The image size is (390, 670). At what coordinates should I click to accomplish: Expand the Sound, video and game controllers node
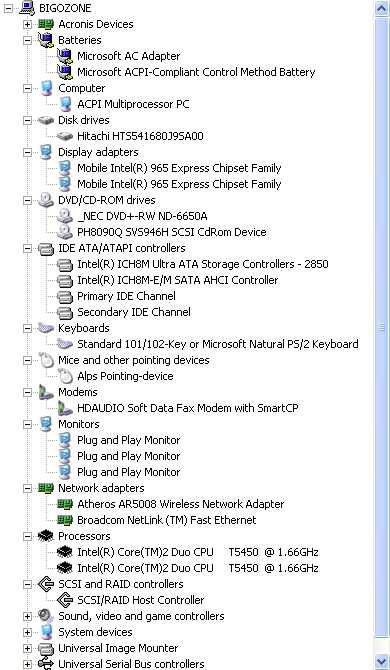click(27, 616)
